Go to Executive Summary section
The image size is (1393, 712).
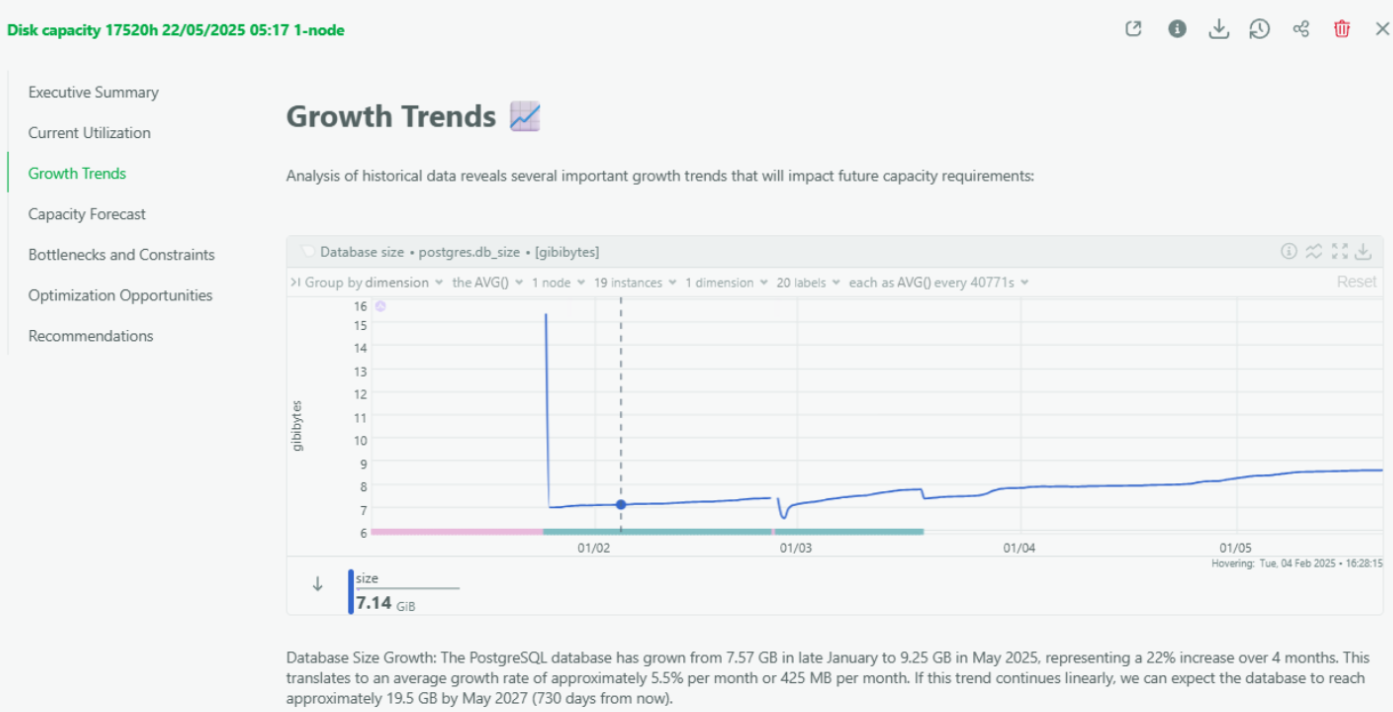point(93,92)
